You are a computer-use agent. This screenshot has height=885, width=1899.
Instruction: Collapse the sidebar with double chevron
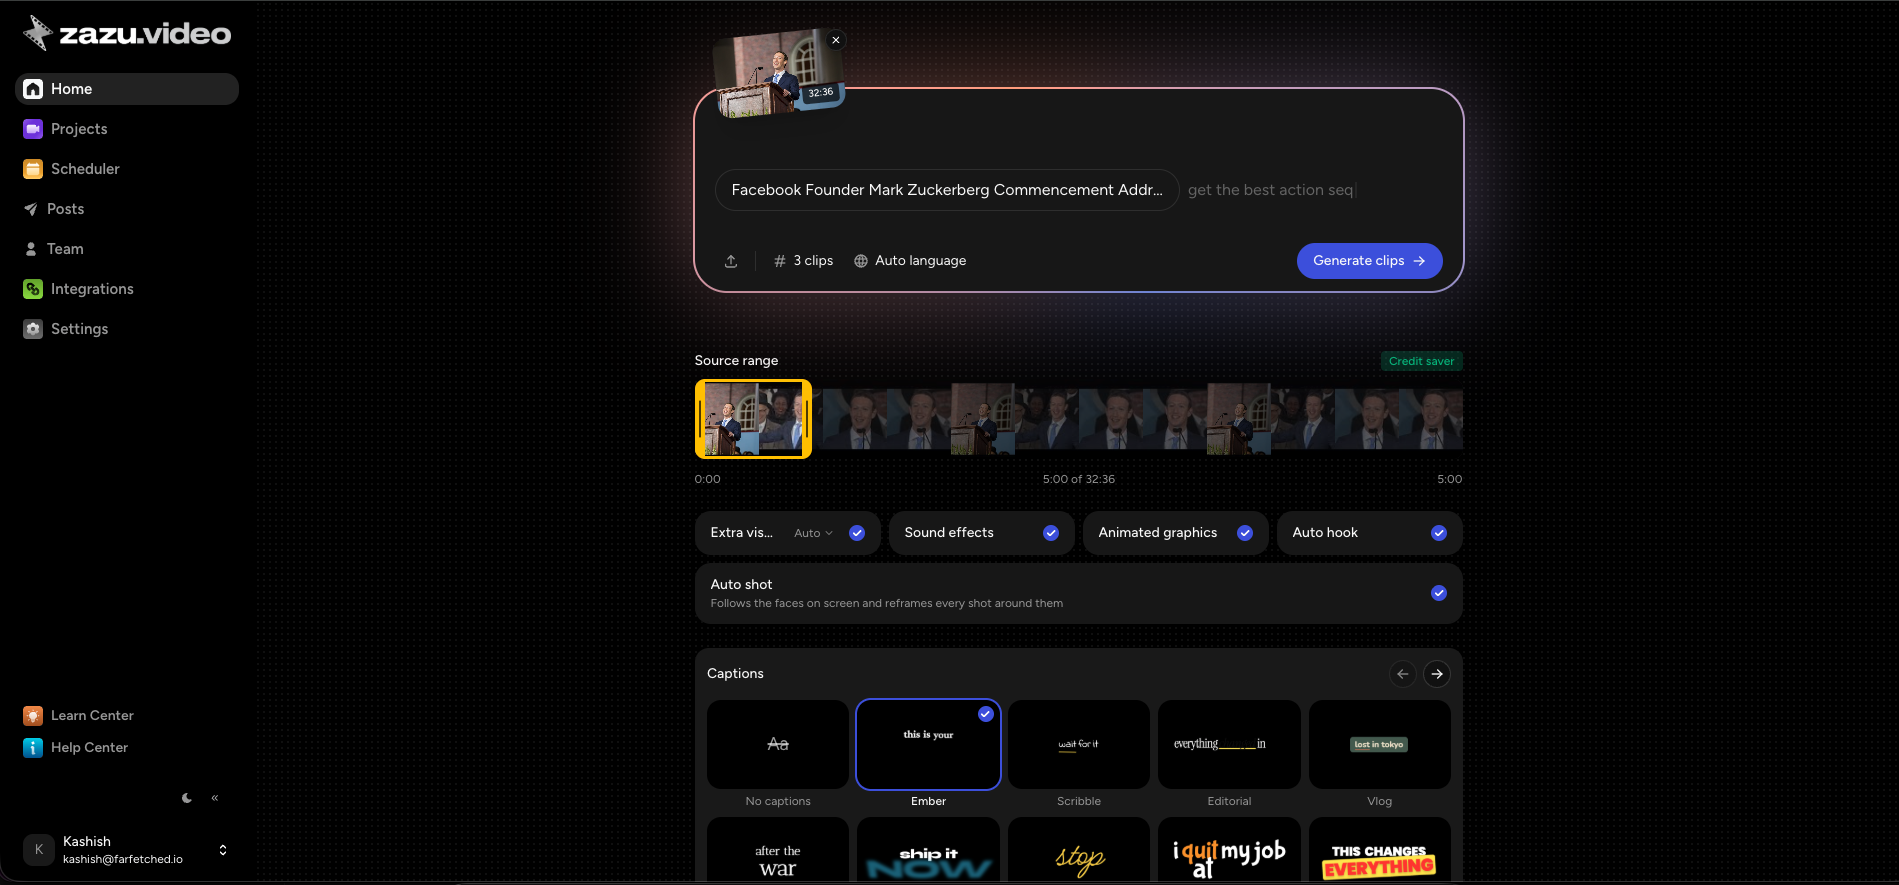point(215,798)
